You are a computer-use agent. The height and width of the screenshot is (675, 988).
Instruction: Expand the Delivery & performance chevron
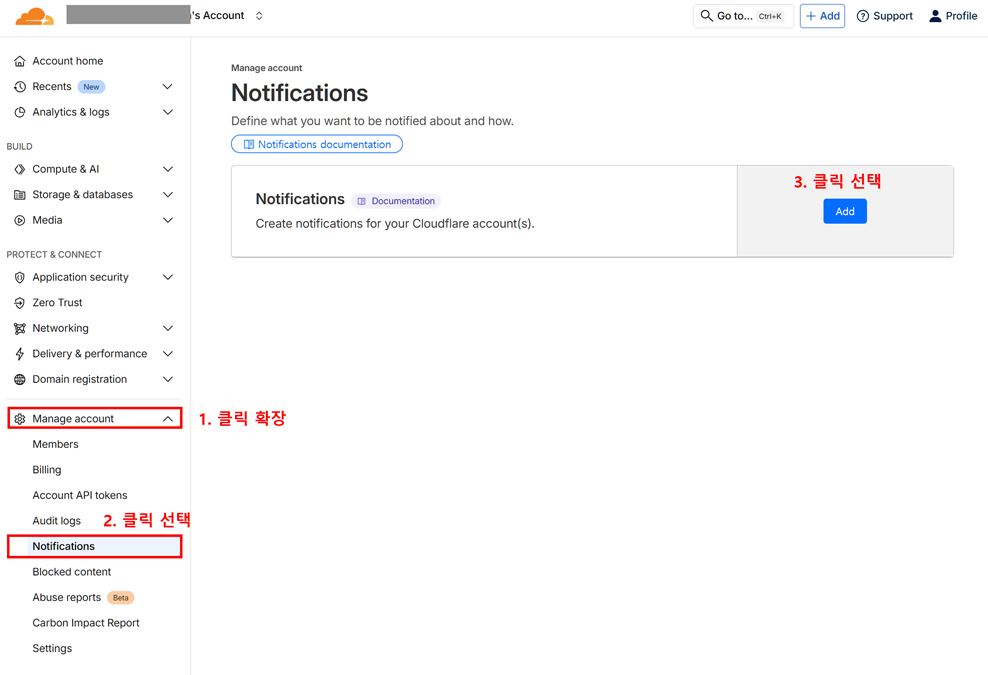[168, 354]
